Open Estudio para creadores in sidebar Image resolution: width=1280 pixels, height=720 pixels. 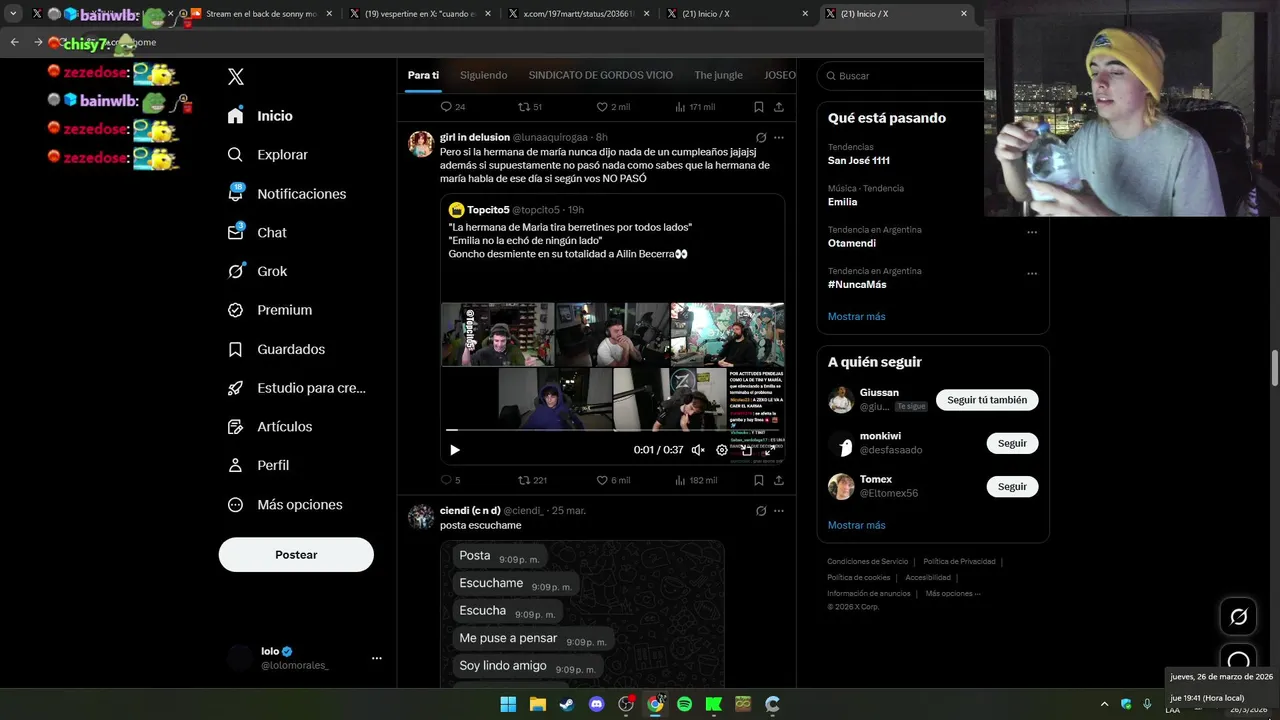pos(296,388)
